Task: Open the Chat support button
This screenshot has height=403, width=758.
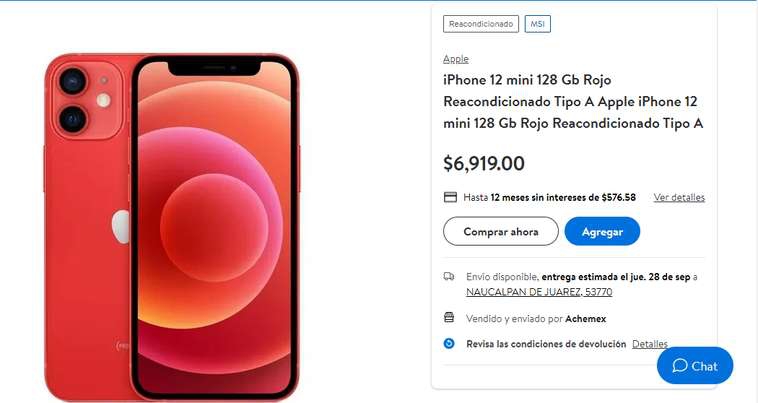Action: [x=695, y=366]
